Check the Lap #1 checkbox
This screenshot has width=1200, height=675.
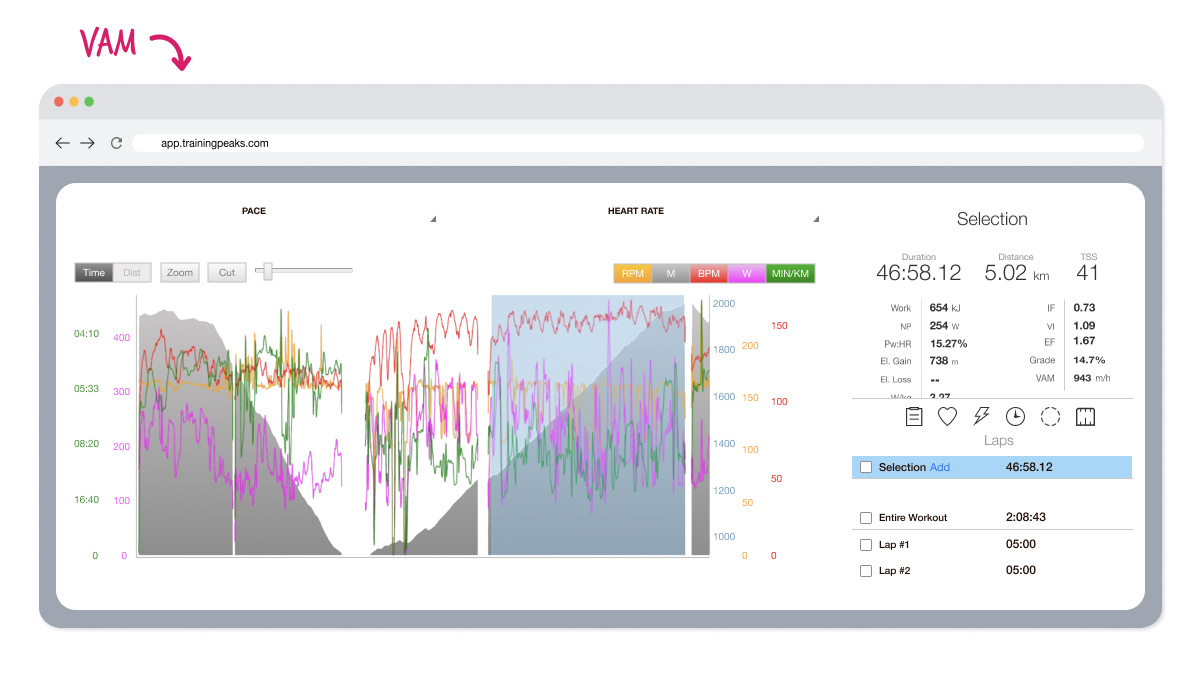(865, 544)
